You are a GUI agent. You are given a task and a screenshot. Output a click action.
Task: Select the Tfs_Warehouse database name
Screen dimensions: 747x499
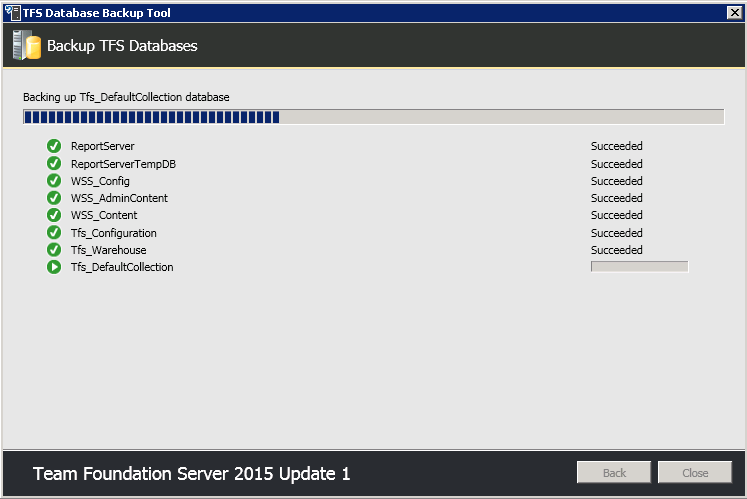click(x=109, y=250)
